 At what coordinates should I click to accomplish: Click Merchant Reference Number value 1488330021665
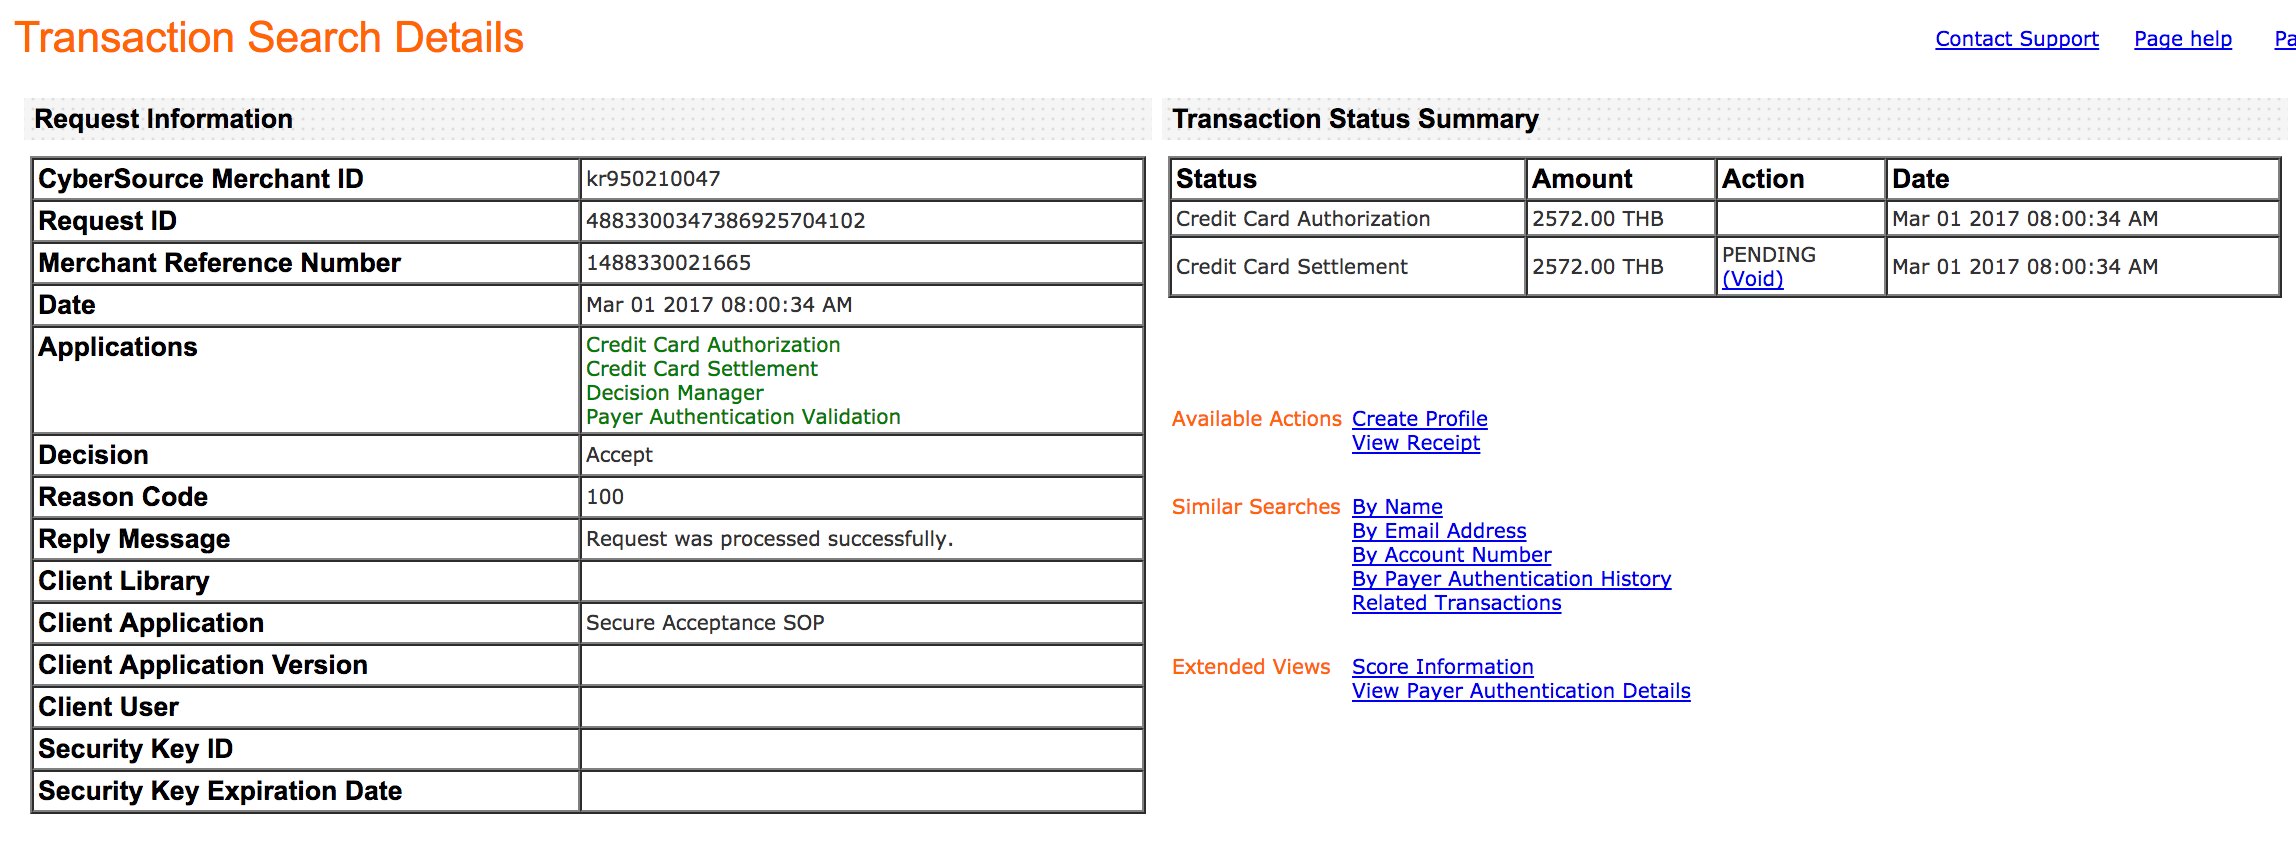pos(668,263)
